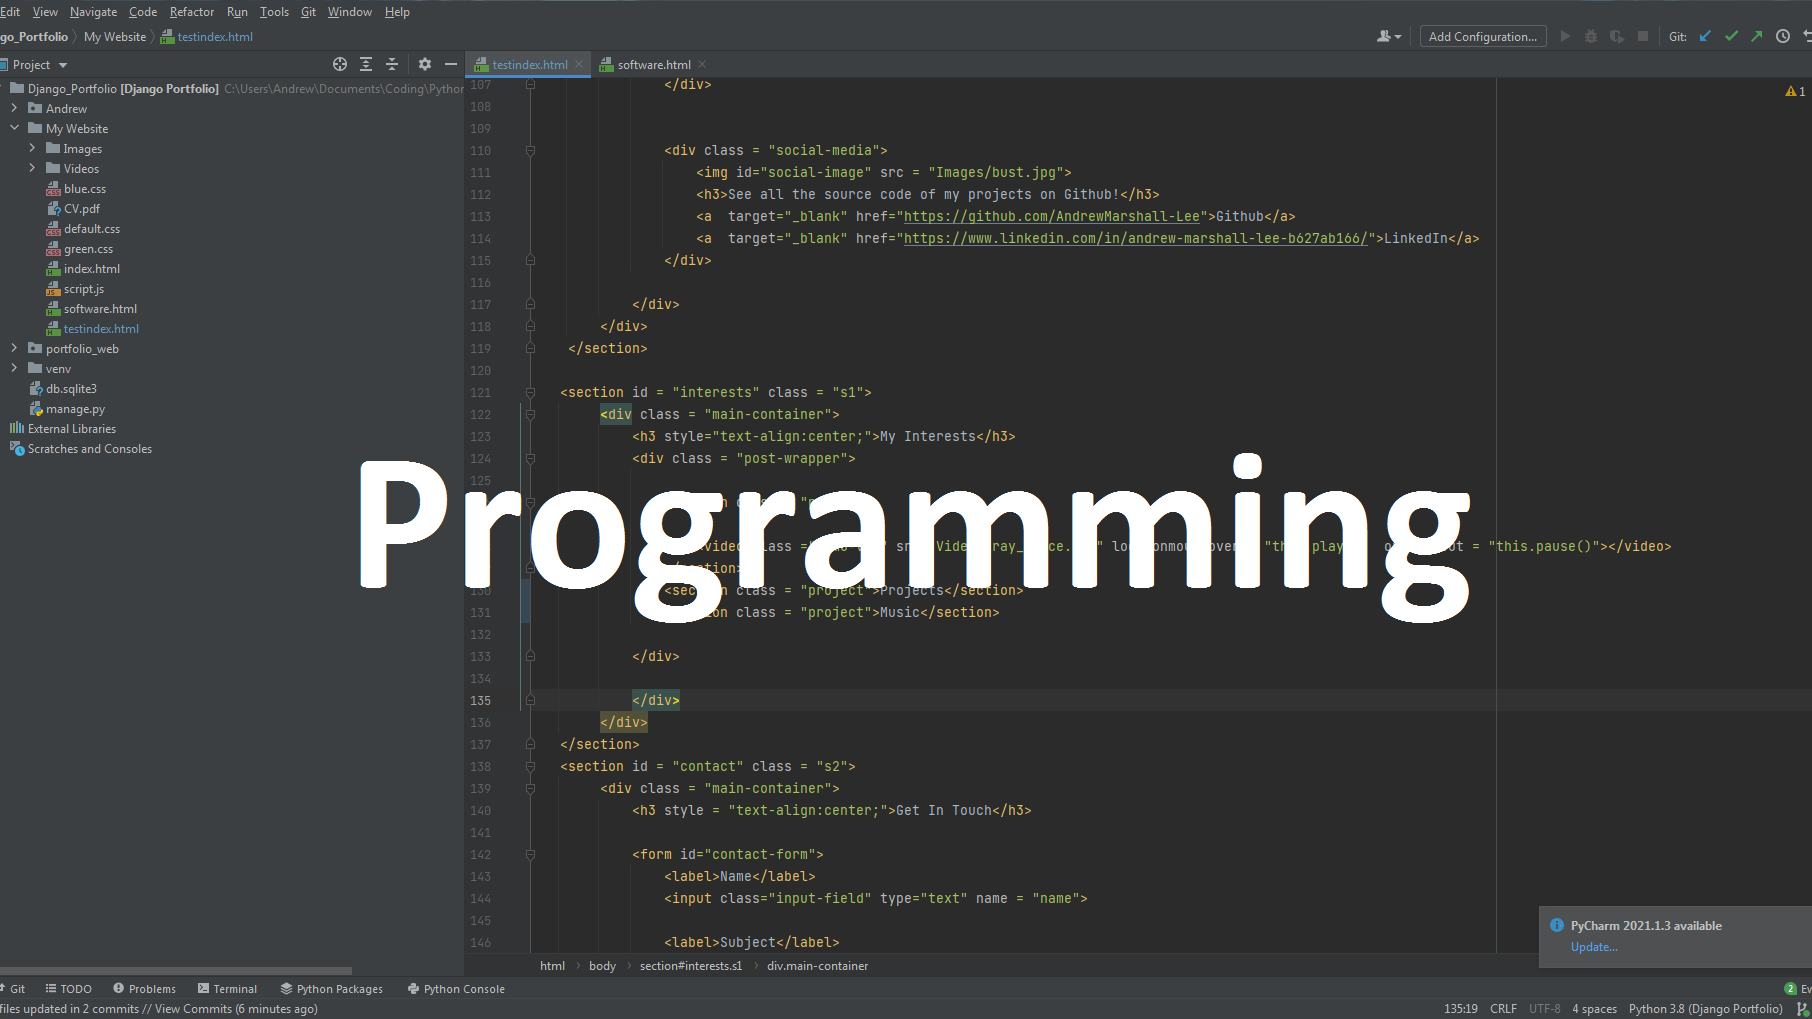The image size is (1812, 1019).
Task: Open script.js in the project tree
Action: coord(83,289)
